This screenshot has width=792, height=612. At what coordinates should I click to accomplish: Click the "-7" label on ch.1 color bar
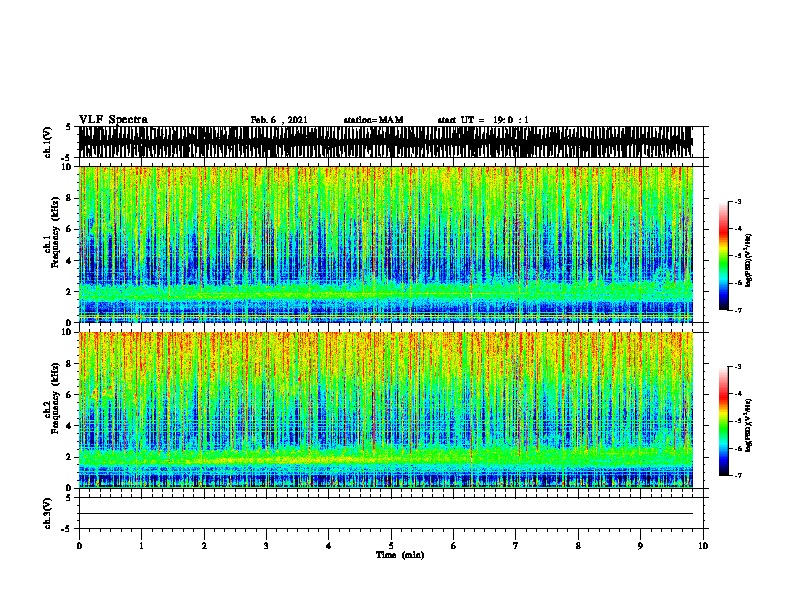737,310
